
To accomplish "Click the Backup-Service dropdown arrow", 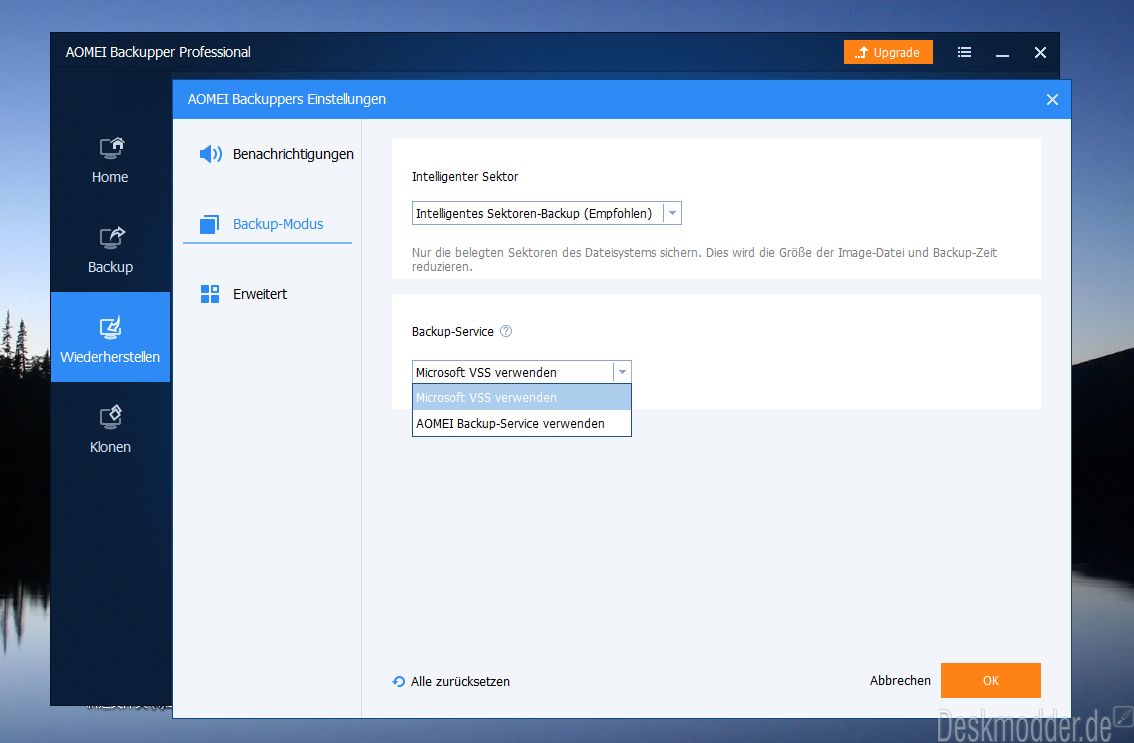I will 622,372.
